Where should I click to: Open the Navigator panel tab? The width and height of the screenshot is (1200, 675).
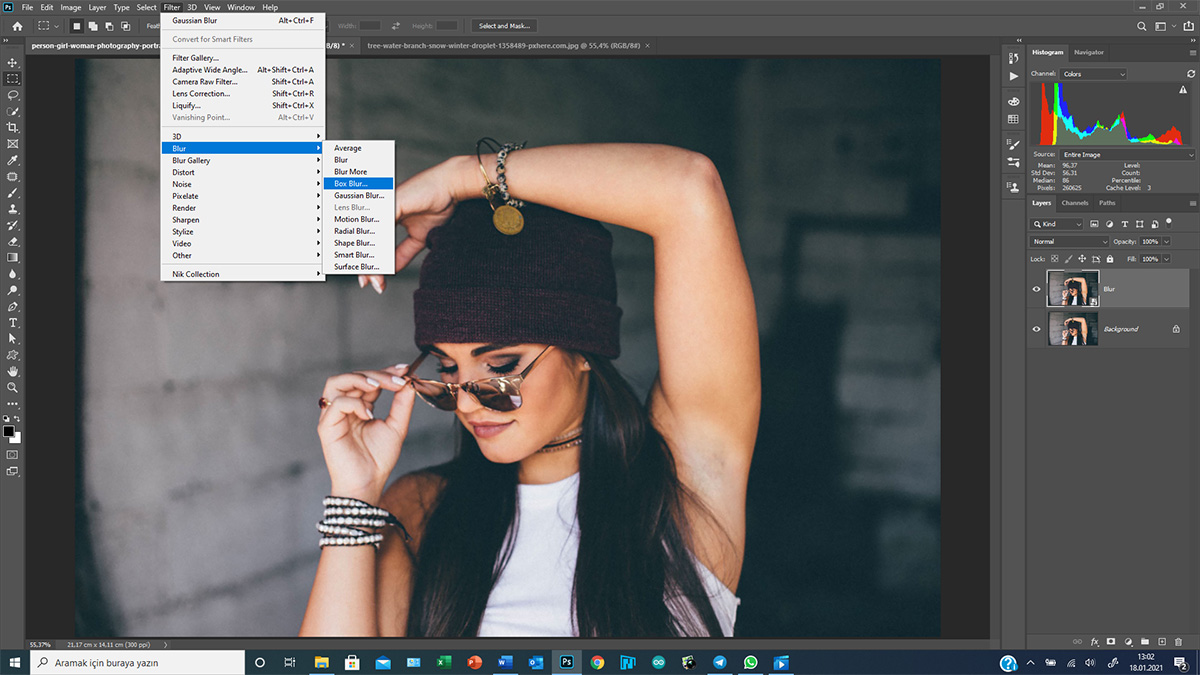(x=1089, y=52)
